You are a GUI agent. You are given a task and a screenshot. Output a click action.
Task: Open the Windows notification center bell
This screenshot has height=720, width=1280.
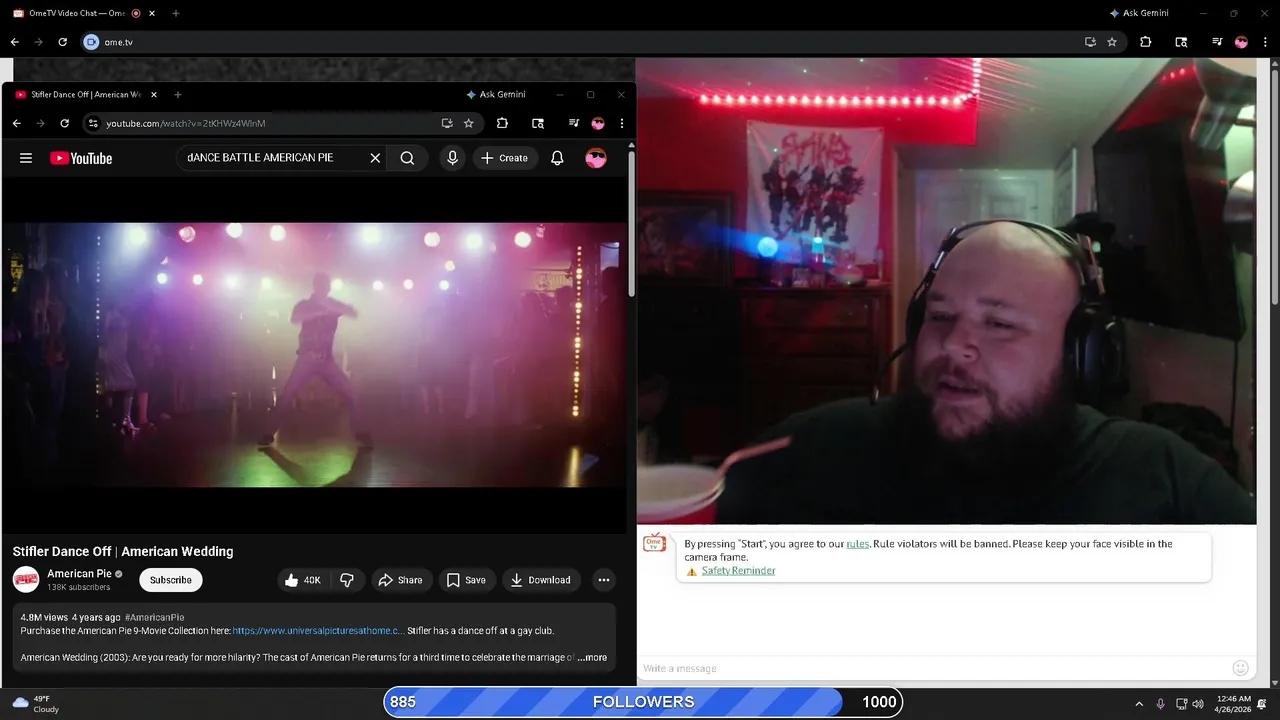pyautogui.click(x=1262, y=704)
